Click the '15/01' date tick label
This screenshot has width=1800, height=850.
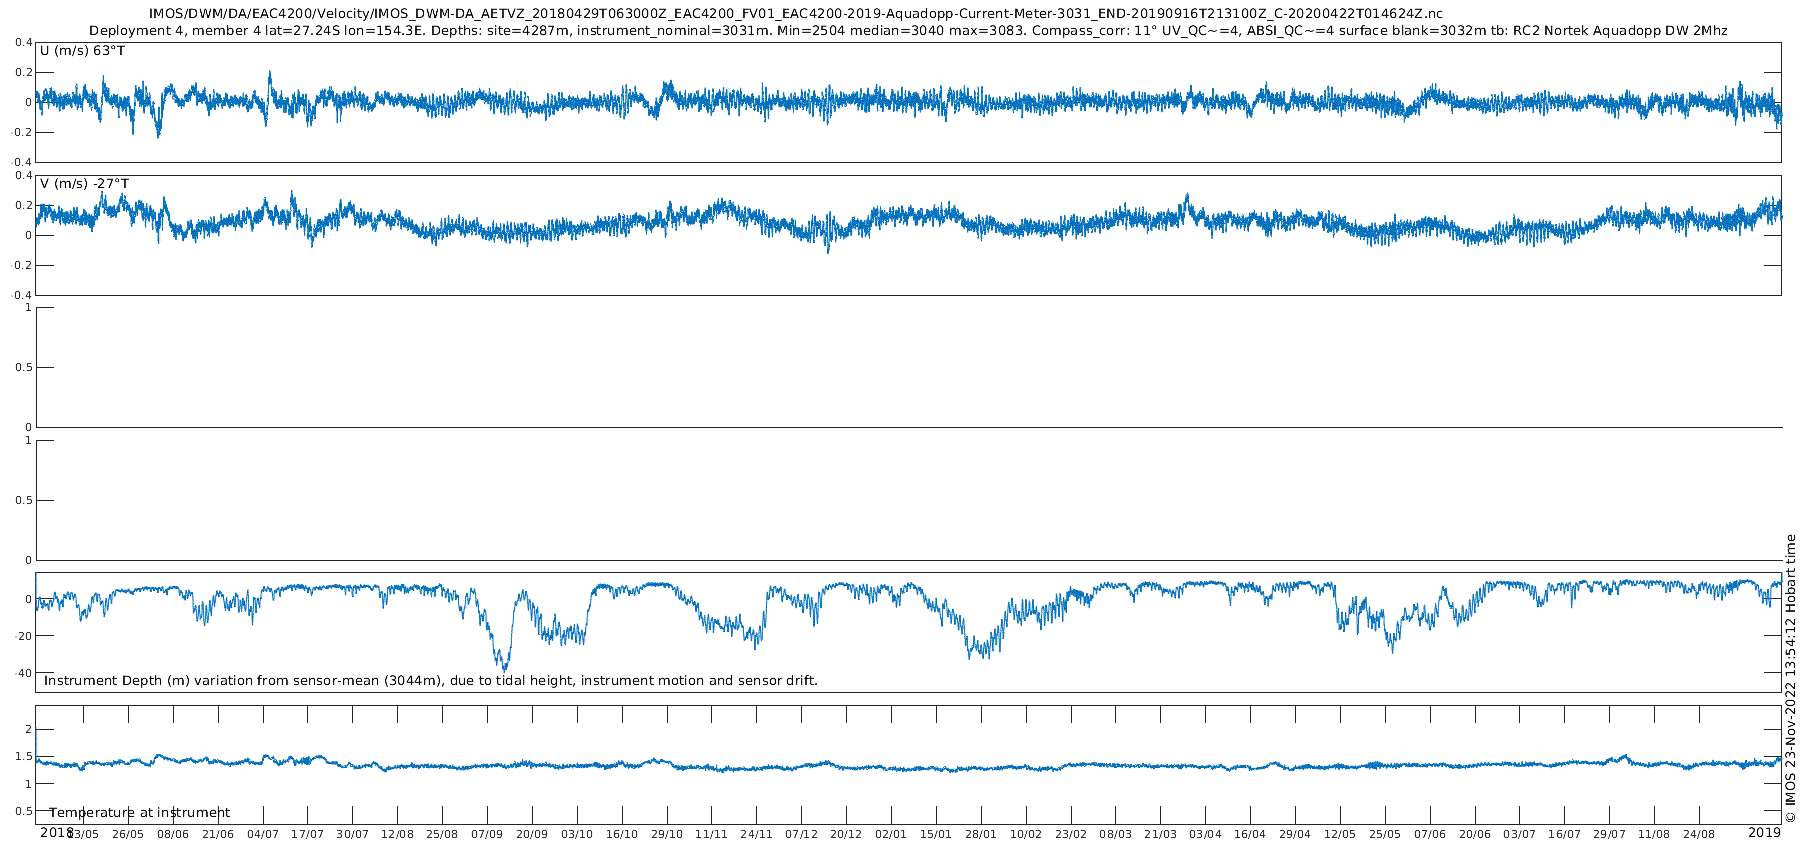point(936,834)
